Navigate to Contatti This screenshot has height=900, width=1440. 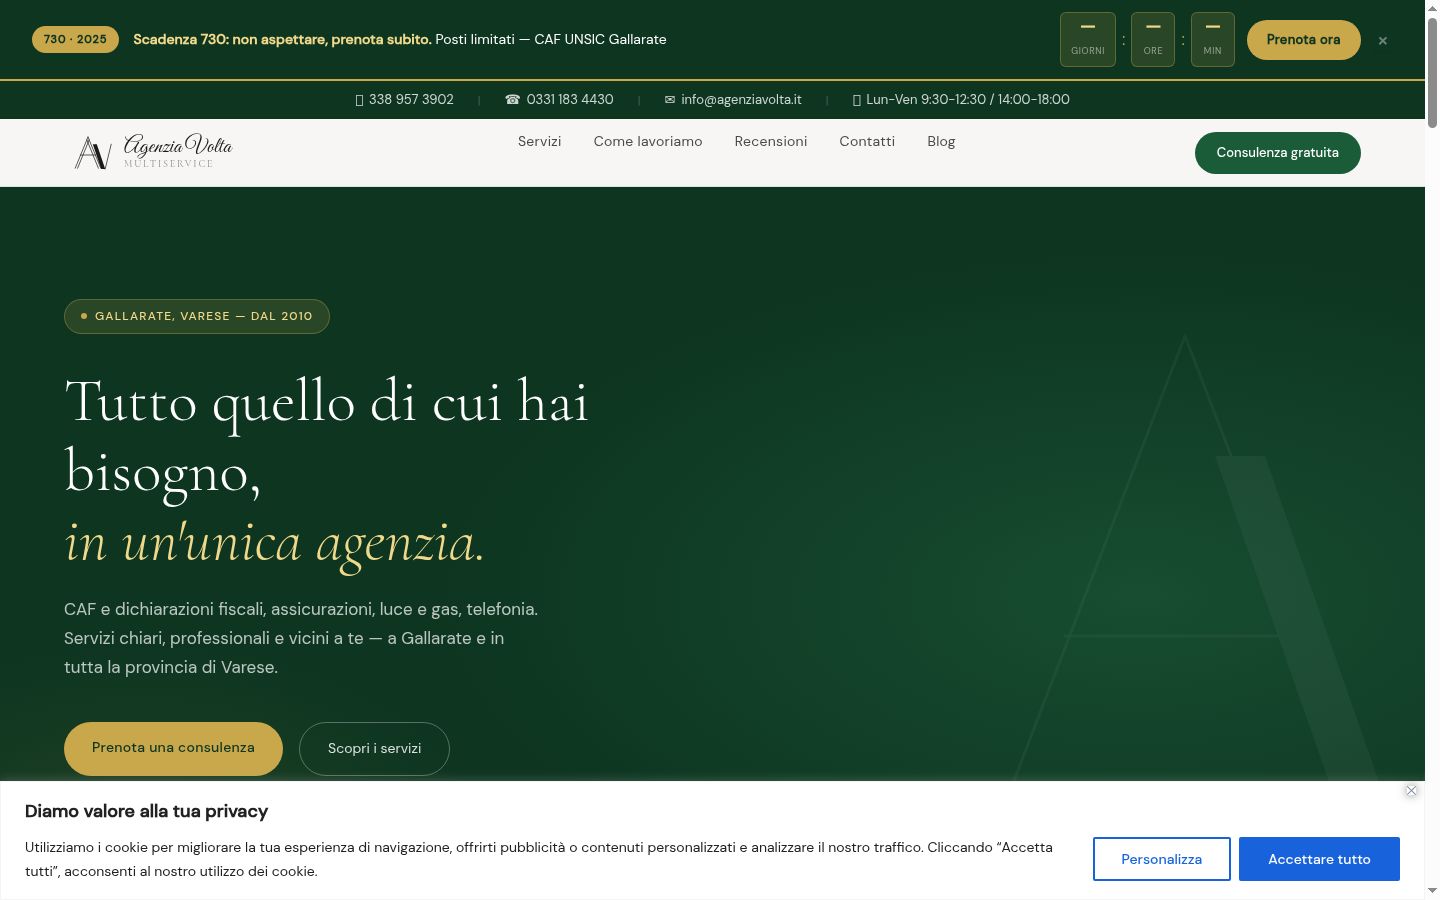click(x=867, y=141)
